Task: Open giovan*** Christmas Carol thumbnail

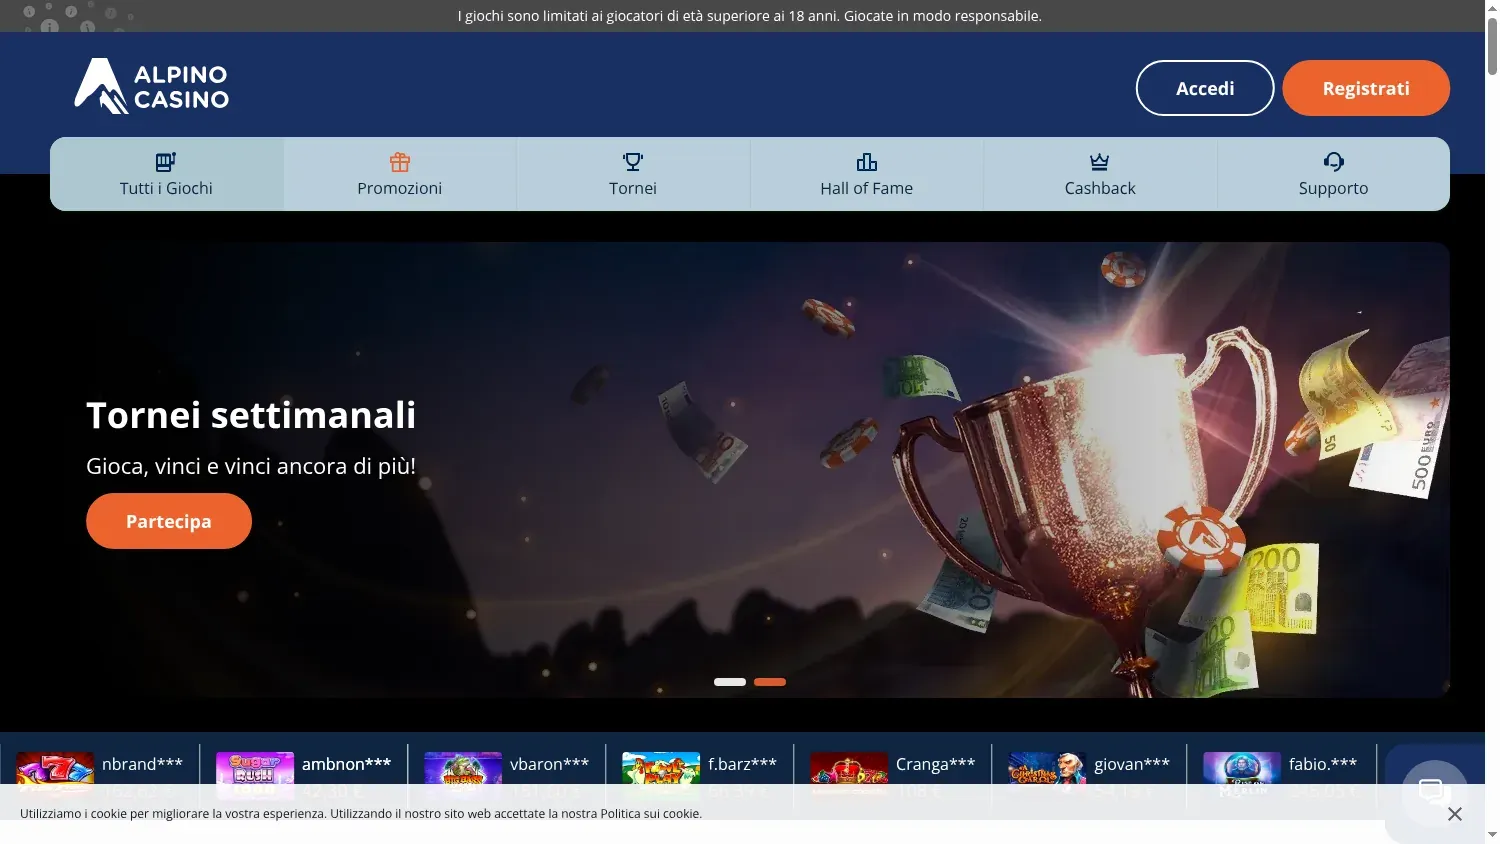Action: pos(1047,776)
